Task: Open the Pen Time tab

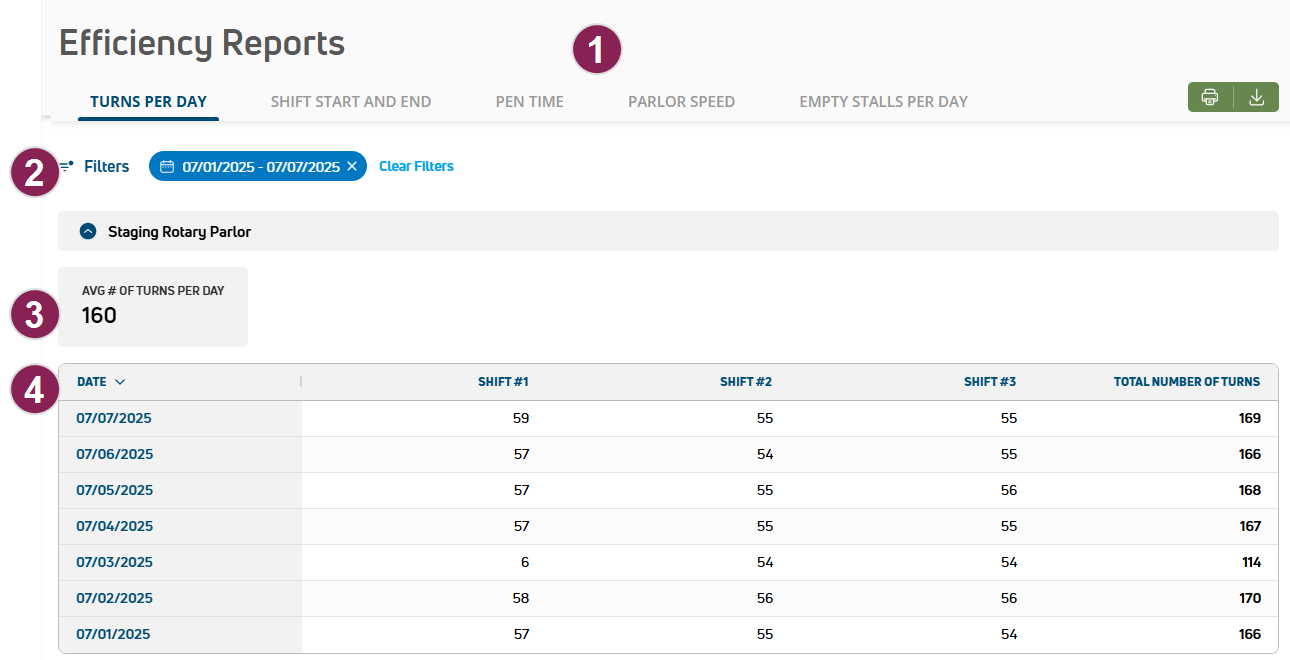Action: (529, 101)
